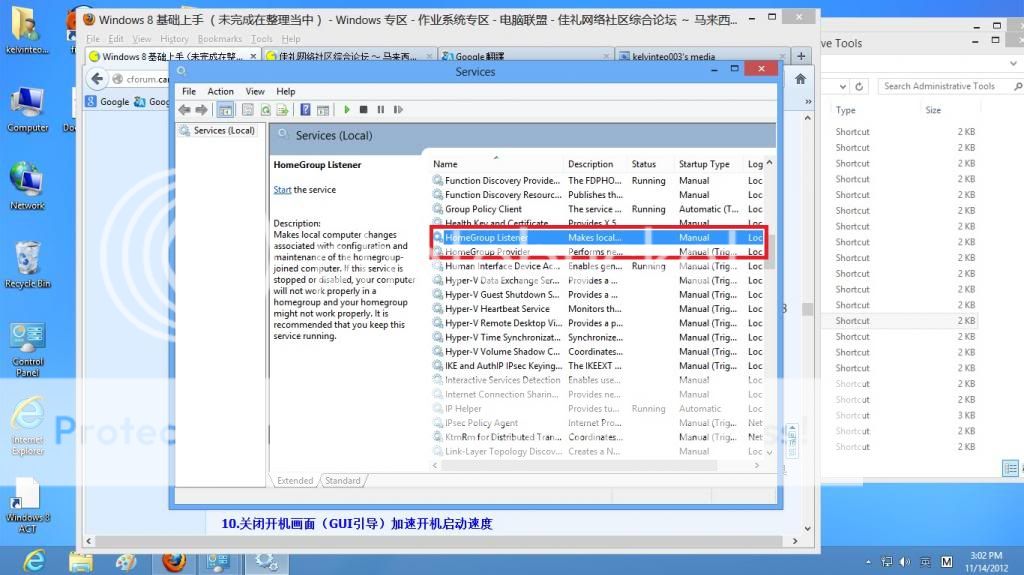Click the Start the service link
Image resolution: width=1024 pixels, height=575 pixels.
pos(282,190)
